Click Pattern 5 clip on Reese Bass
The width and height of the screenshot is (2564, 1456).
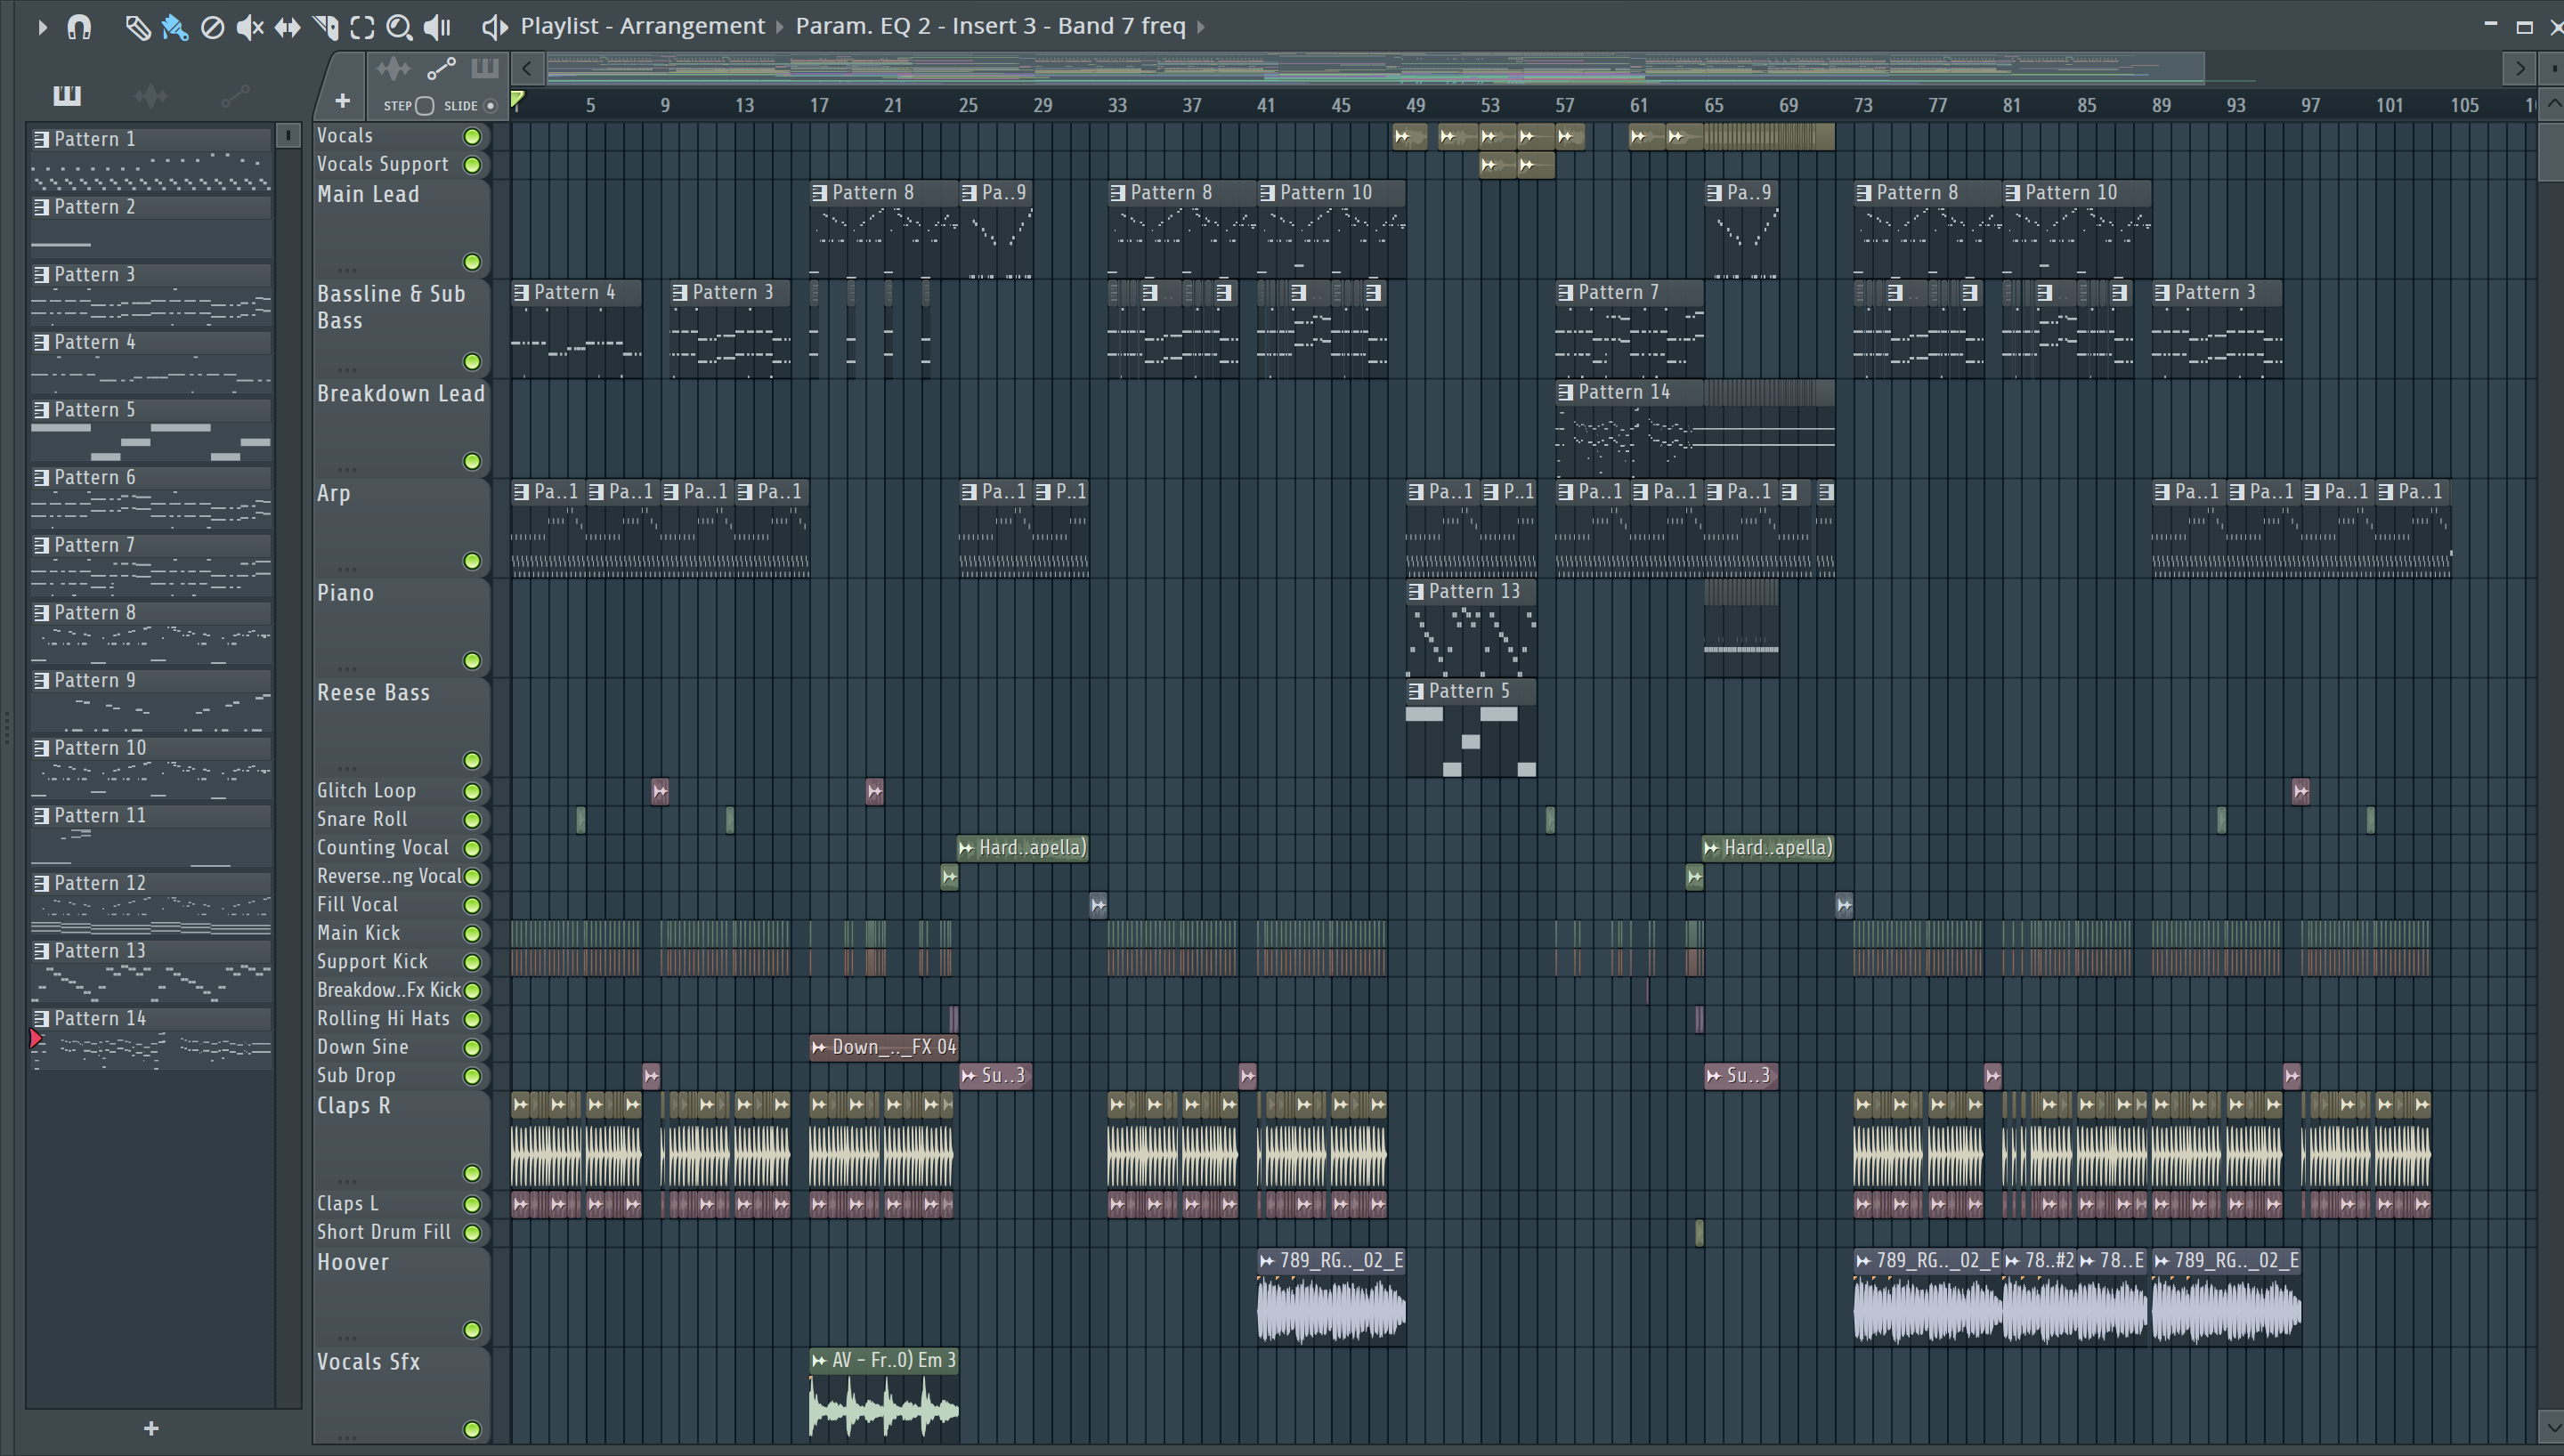1470,728
